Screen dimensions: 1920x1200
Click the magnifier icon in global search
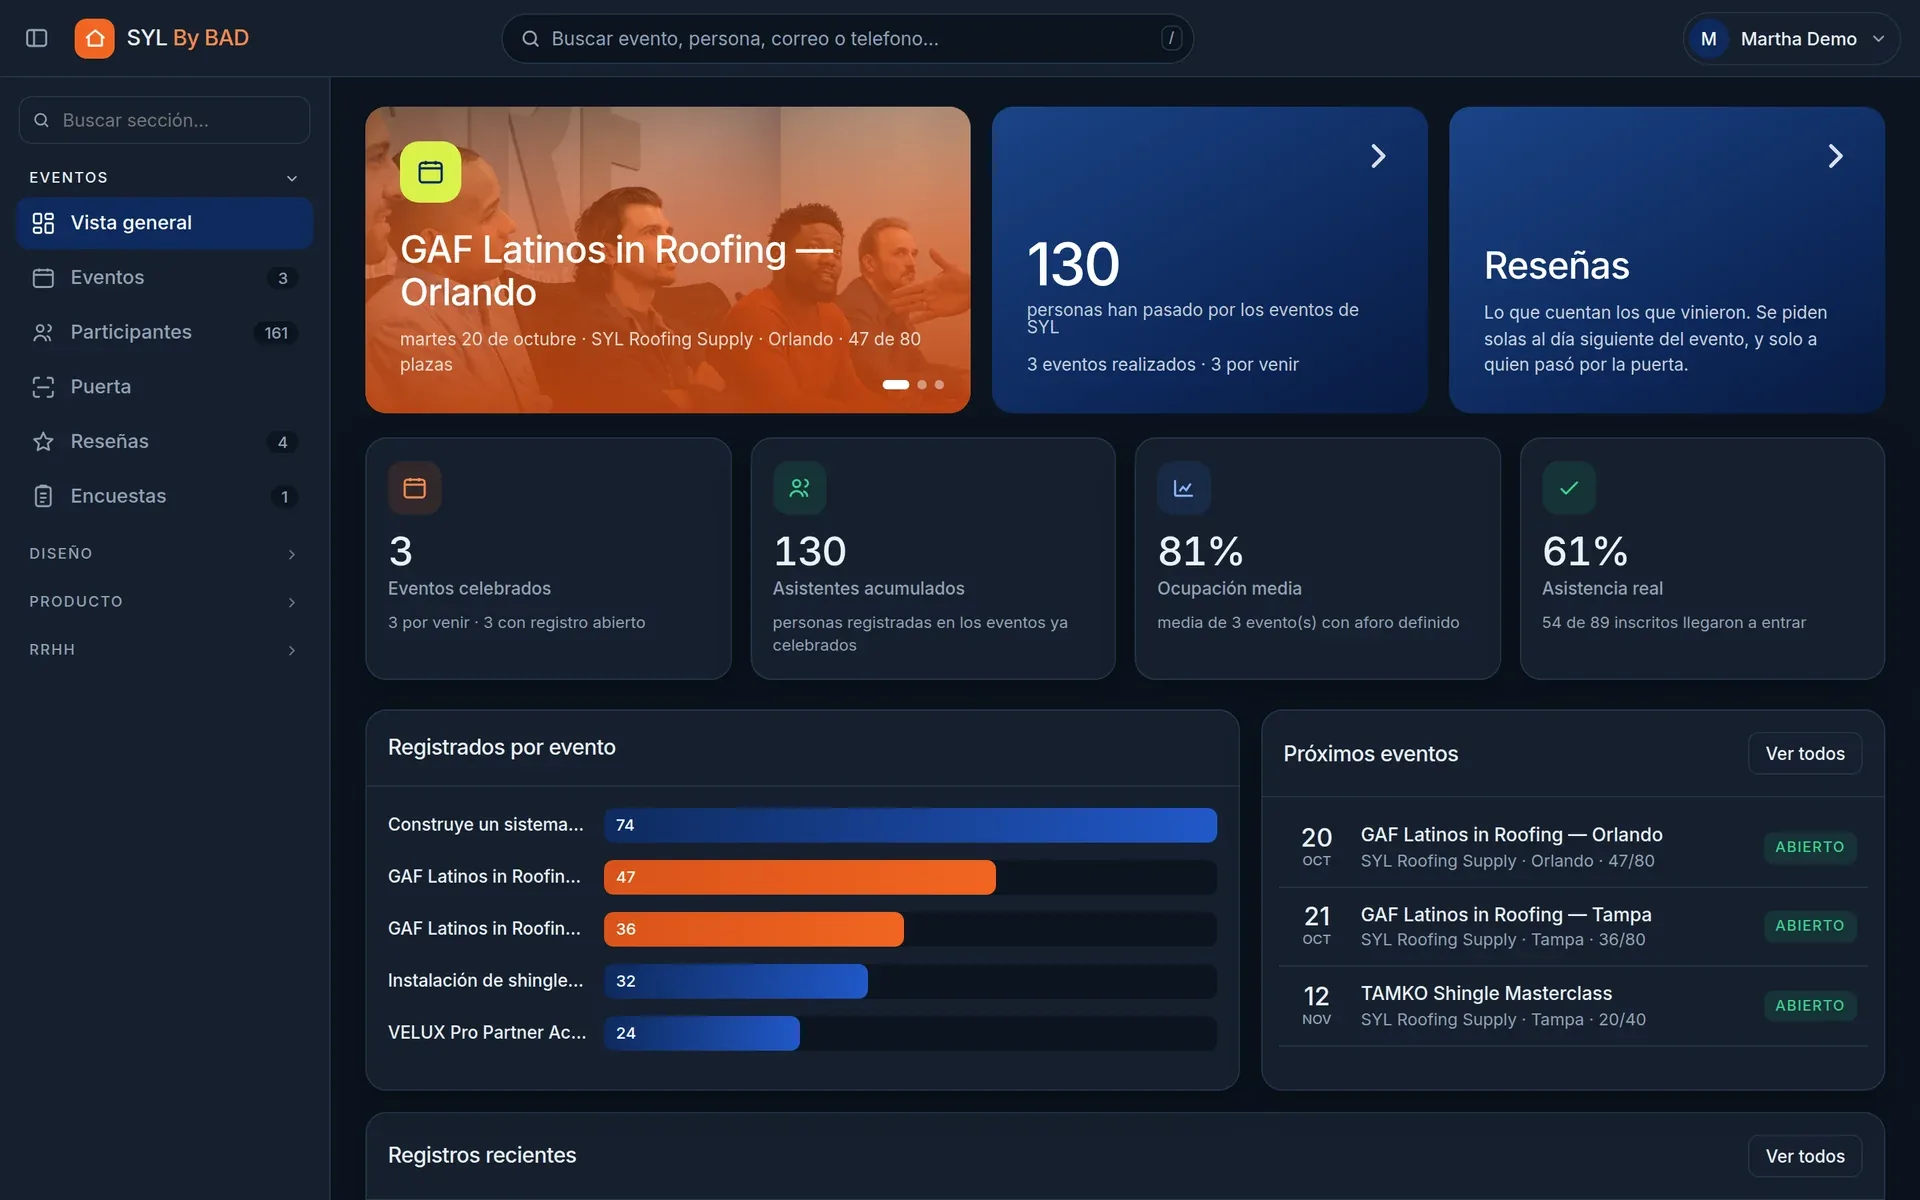click(x=531, y=39)
